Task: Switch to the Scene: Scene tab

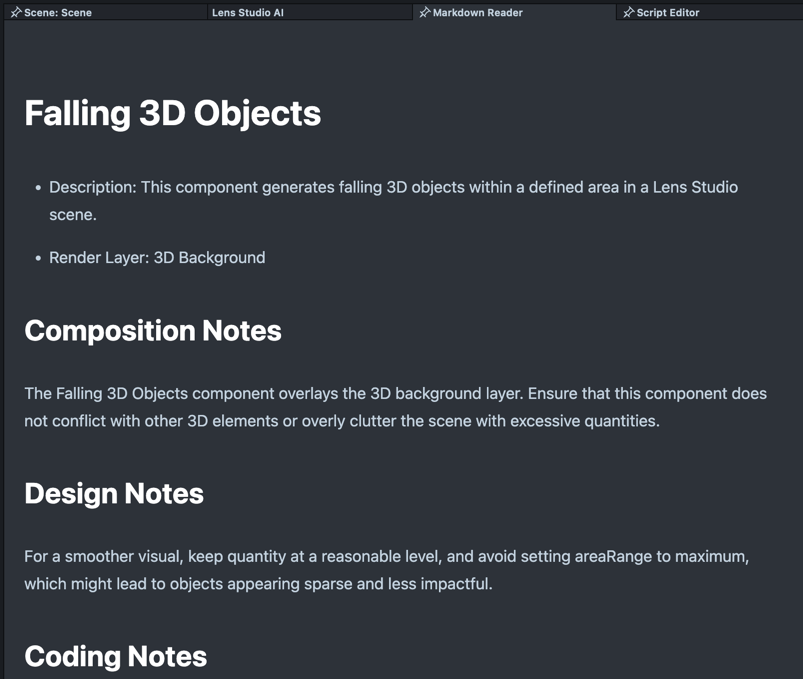Action: (x=58, y=13)
